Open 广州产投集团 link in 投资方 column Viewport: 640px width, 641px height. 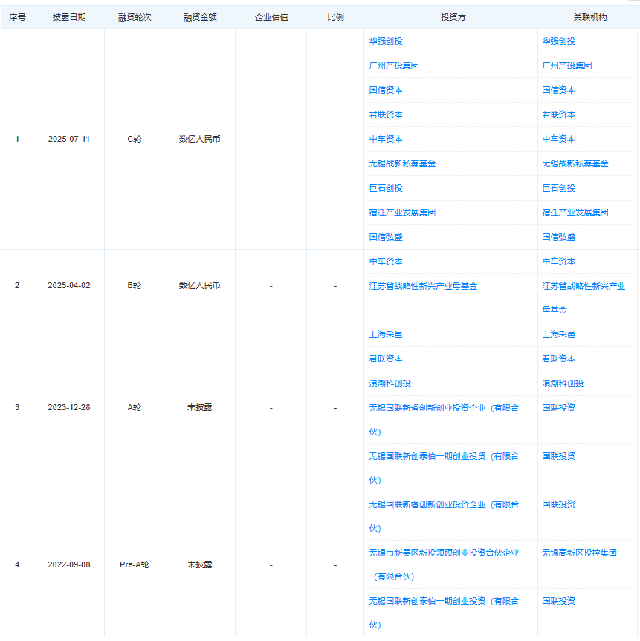(x=393, y=65)
